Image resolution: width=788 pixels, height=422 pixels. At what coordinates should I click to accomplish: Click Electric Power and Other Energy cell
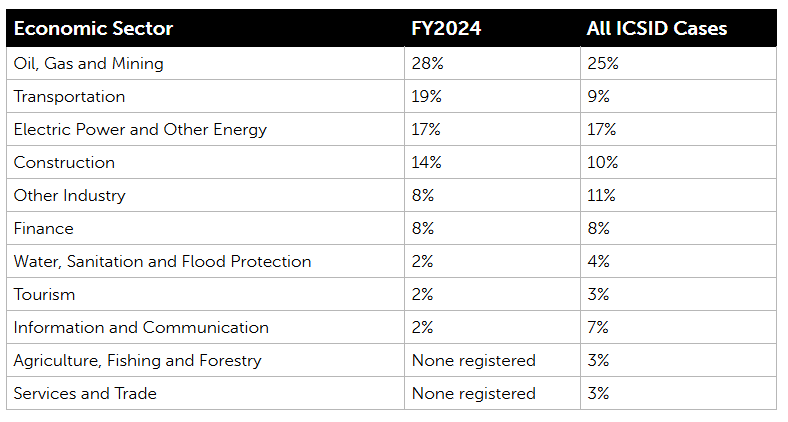[140, 130]
